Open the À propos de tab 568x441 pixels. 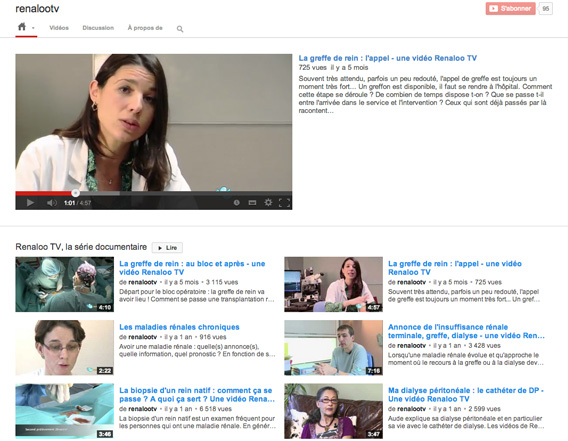pos(145,28)
